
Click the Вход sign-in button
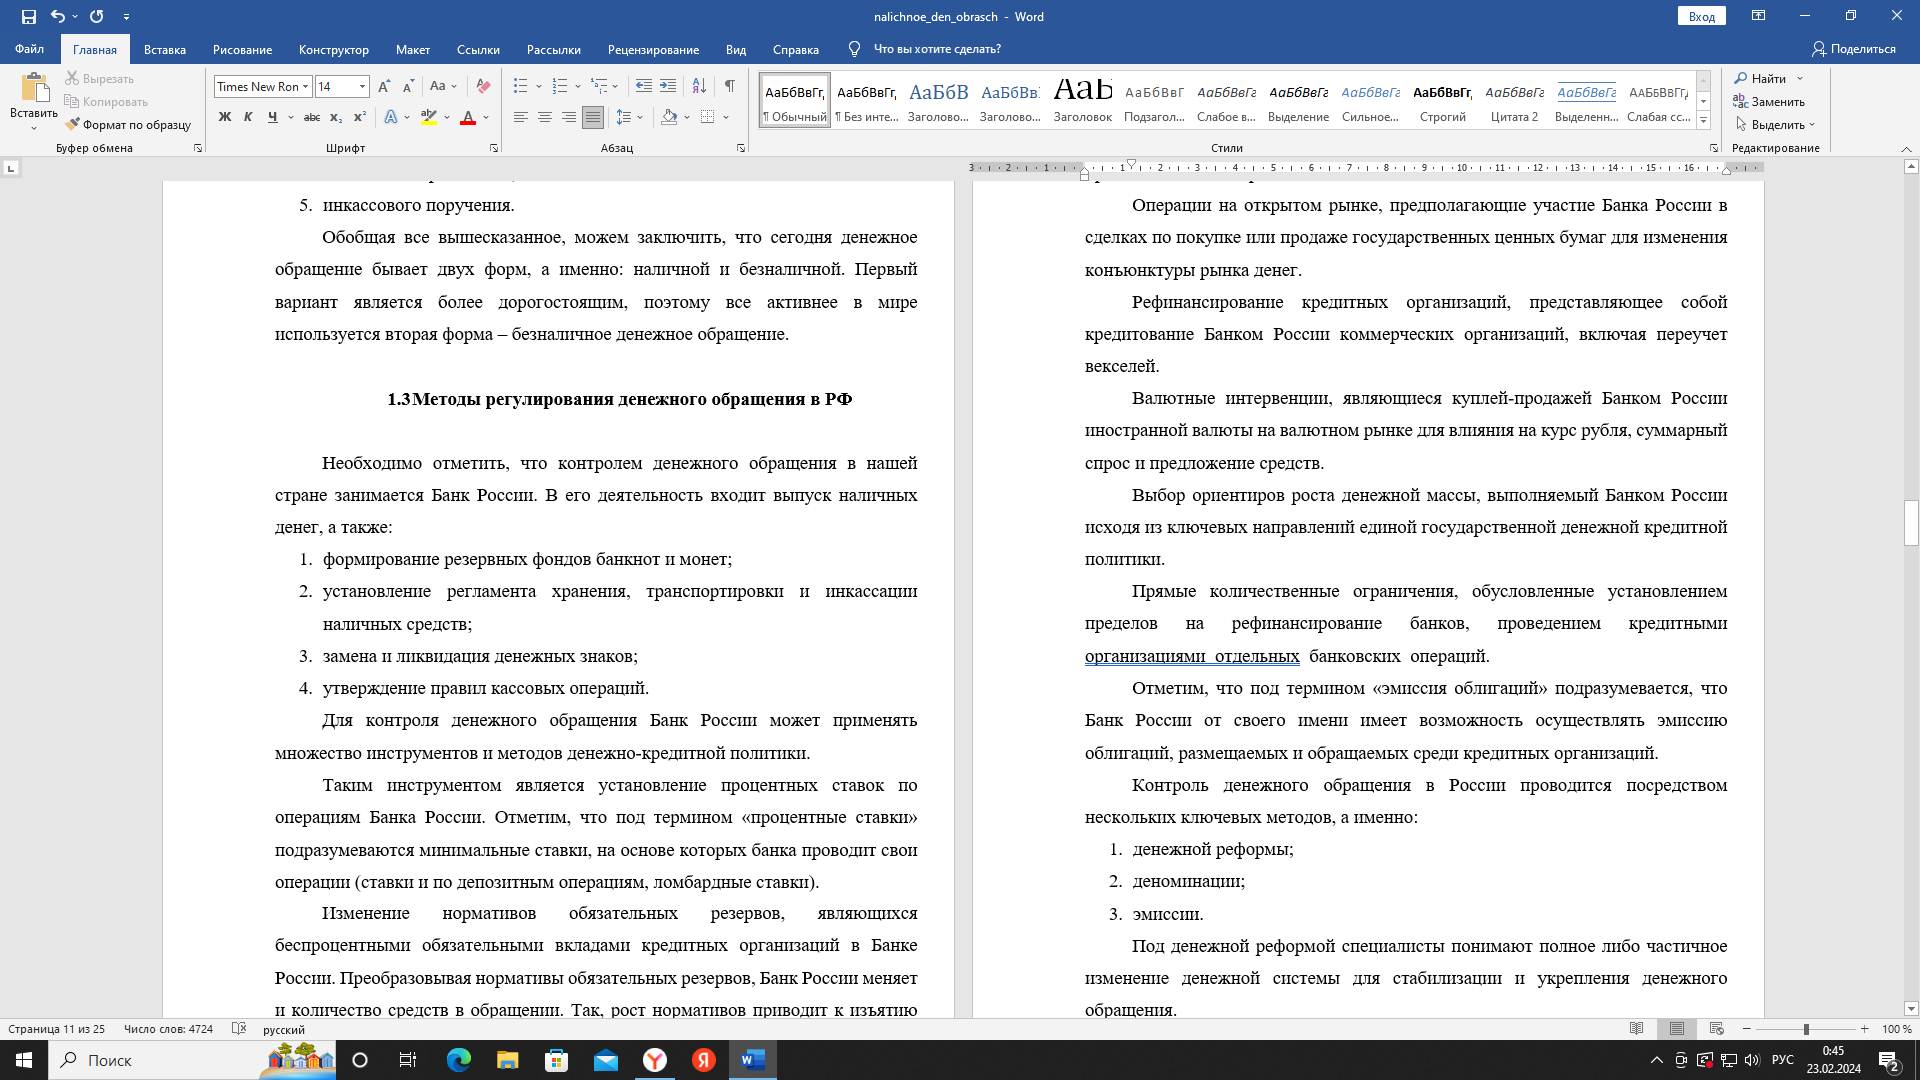point(1702,16)
